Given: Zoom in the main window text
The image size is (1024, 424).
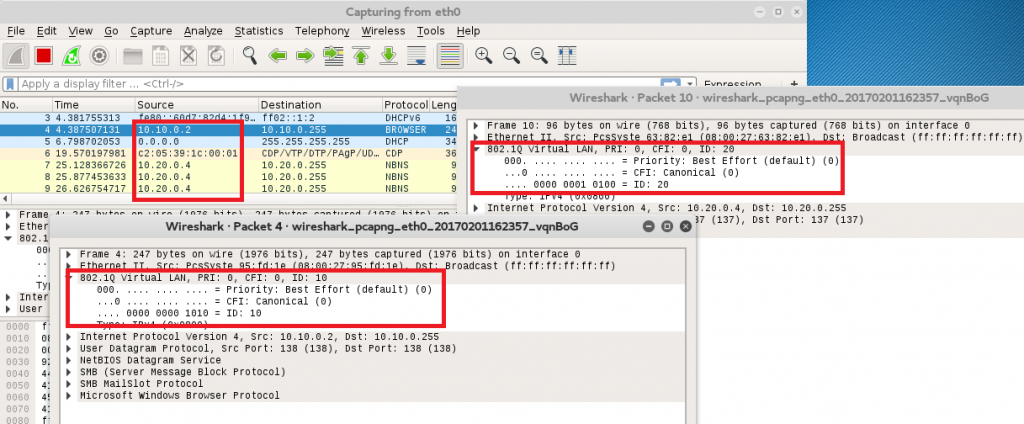Looking at the screenshot, I should click(x=483, y=56).
